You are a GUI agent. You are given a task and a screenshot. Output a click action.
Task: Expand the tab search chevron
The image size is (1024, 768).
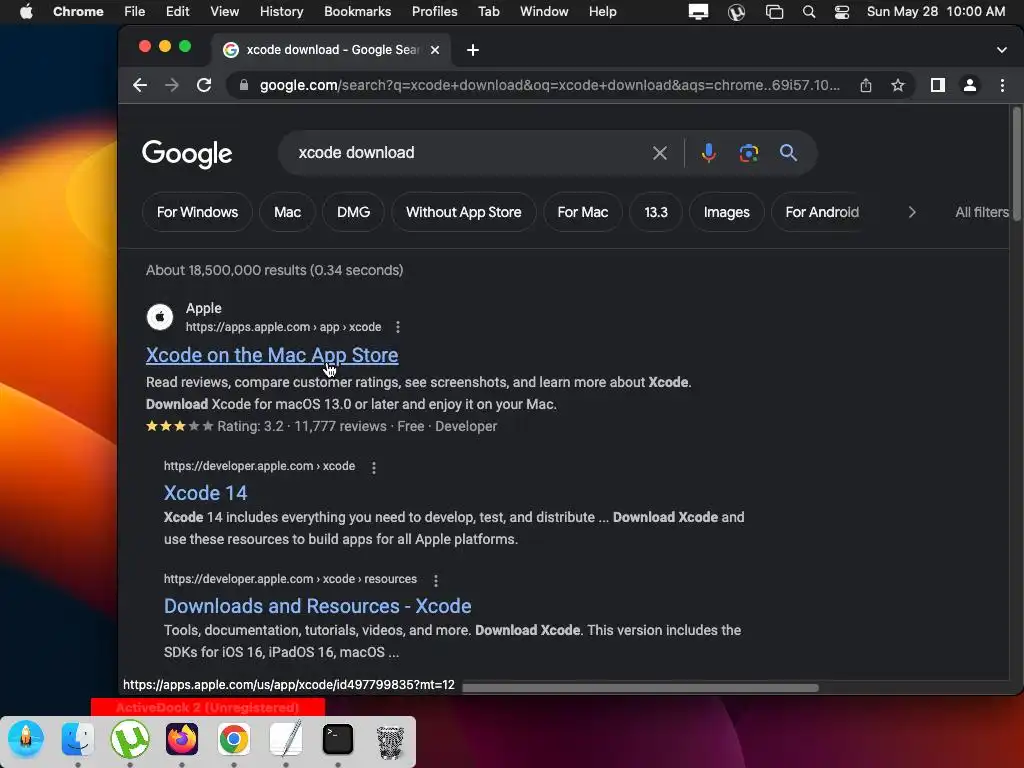coord(1002,50)
